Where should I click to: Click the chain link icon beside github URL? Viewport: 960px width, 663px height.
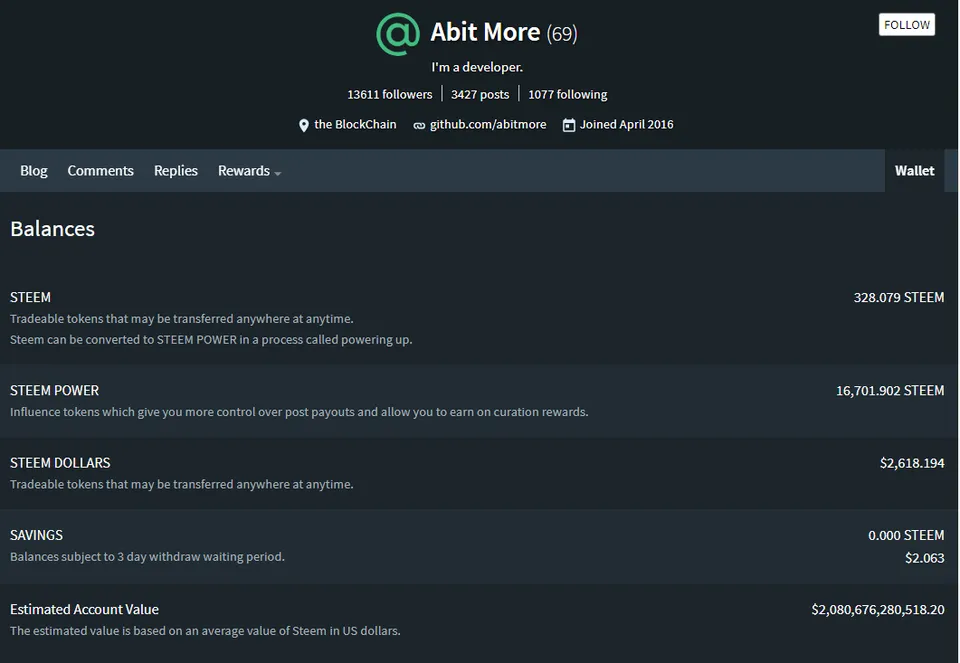coord(419,125)
